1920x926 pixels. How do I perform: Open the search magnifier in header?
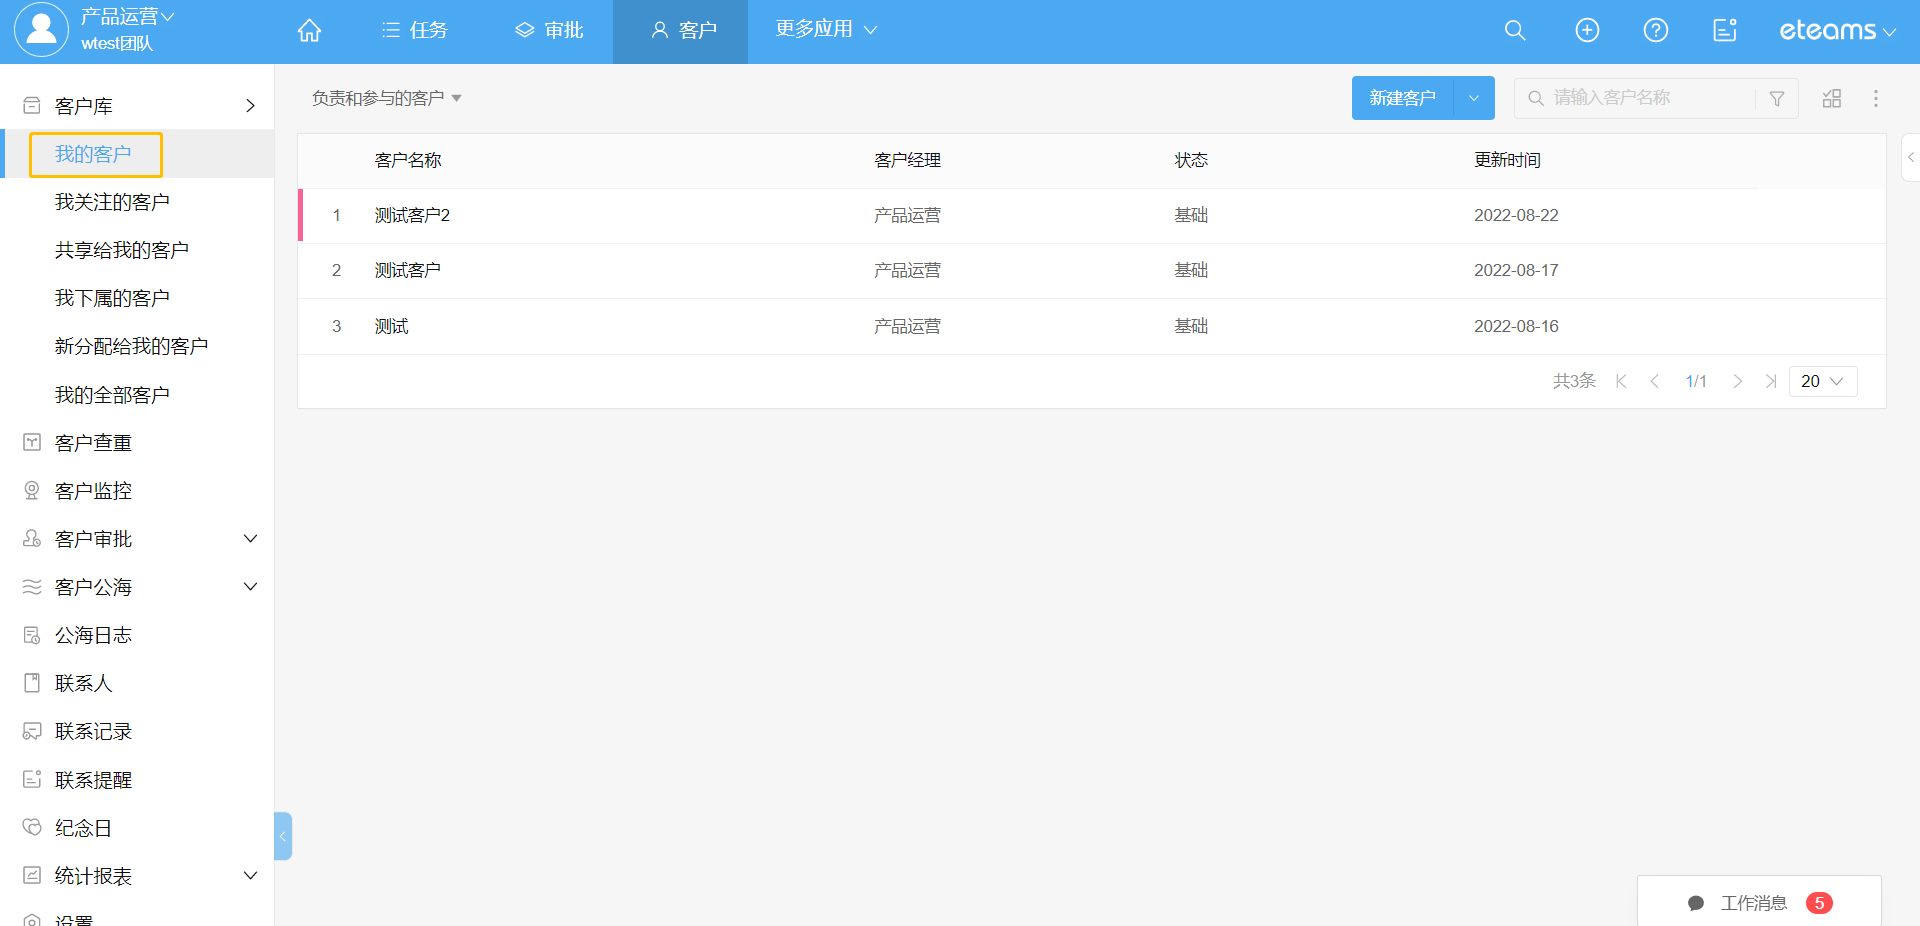click(1515, 31)
